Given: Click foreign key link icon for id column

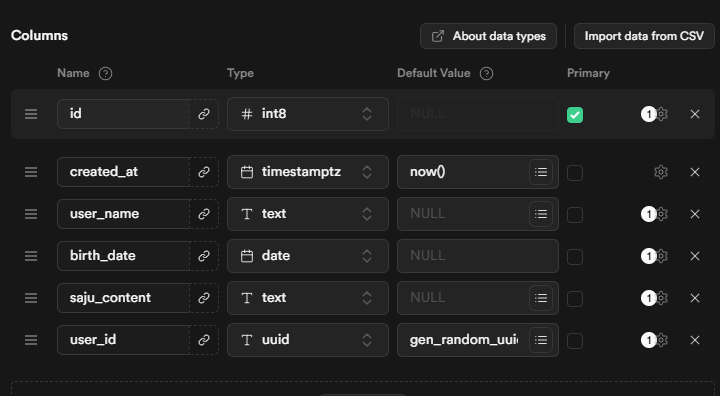Looking at the screenshot, I should (204, 114).
